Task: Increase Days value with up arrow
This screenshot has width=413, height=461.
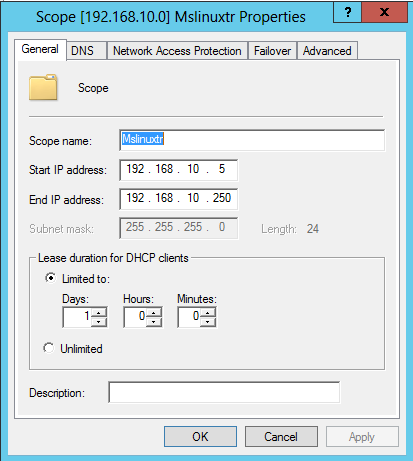Action: [x=99, y=313]
